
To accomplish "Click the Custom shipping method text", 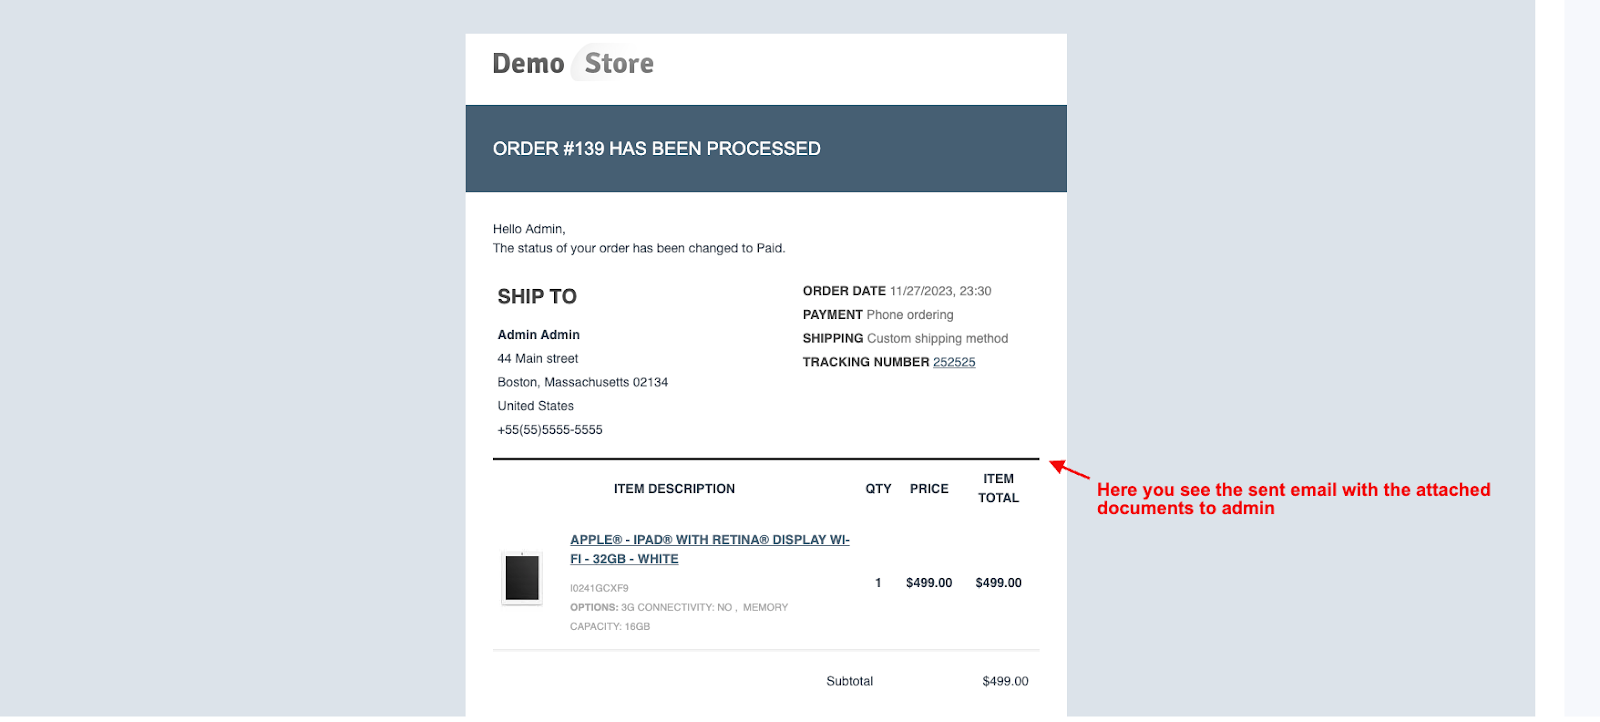I will (x=937, y=339).
